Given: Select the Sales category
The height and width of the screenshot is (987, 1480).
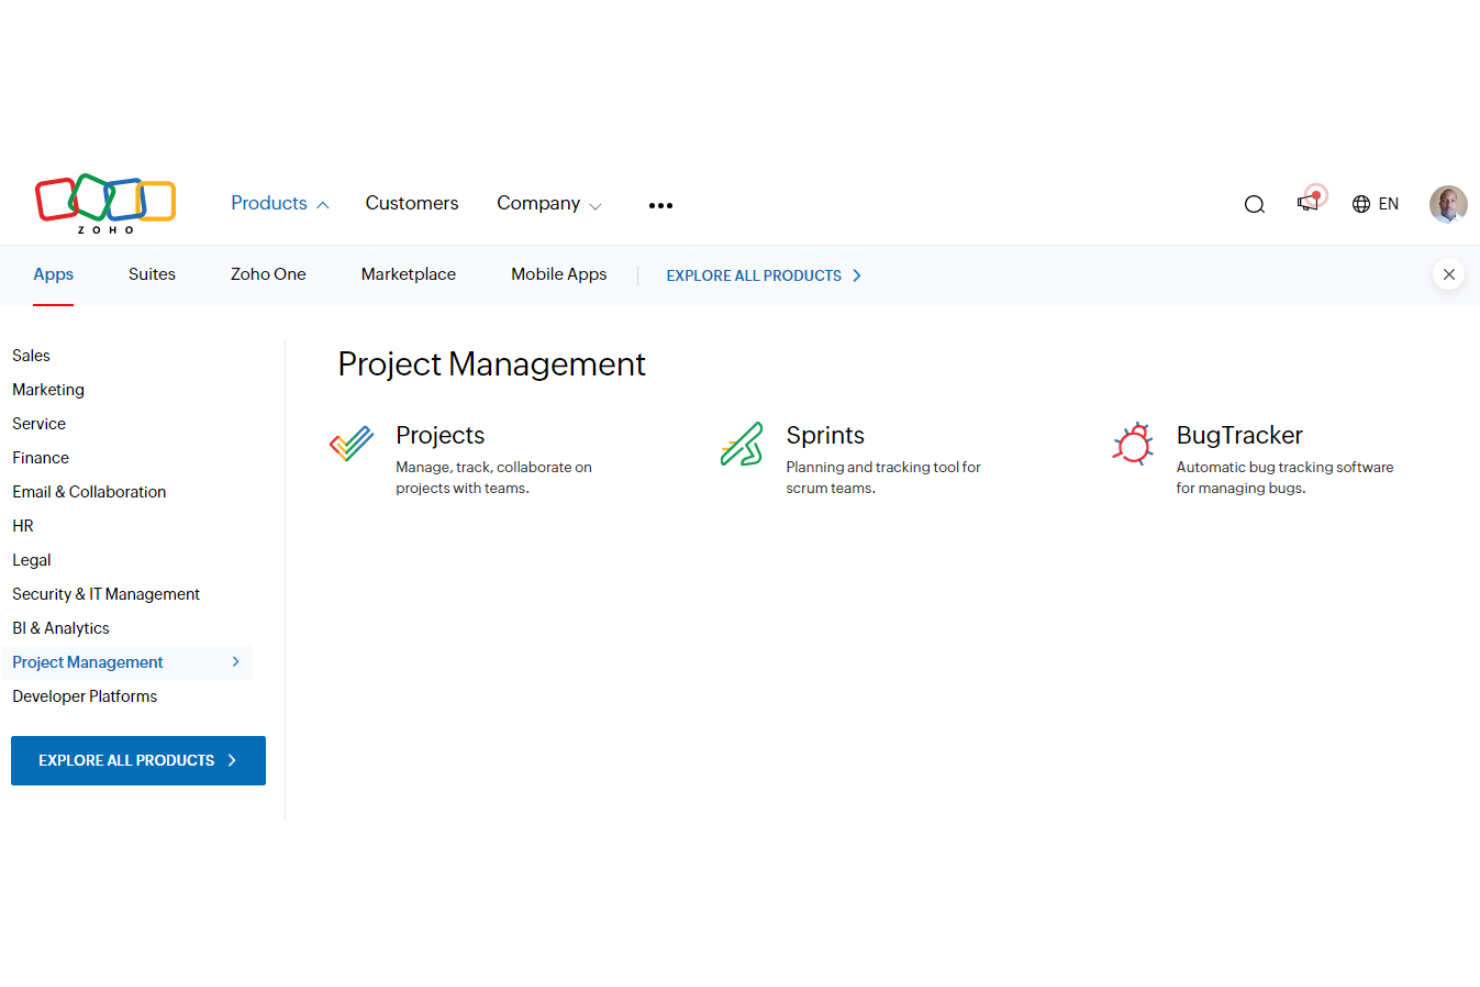Looking at the screenshot, I should click(31, 355).
